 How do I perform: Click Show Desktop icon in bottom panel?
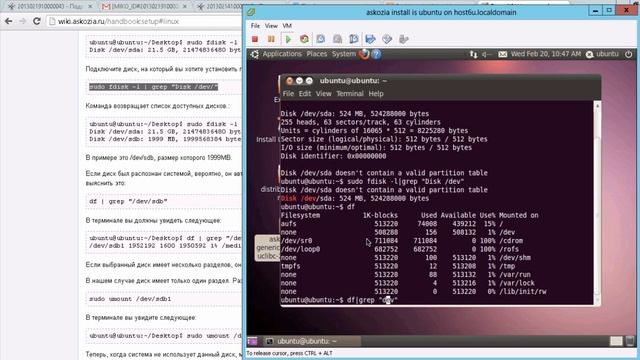pos(252,341)
